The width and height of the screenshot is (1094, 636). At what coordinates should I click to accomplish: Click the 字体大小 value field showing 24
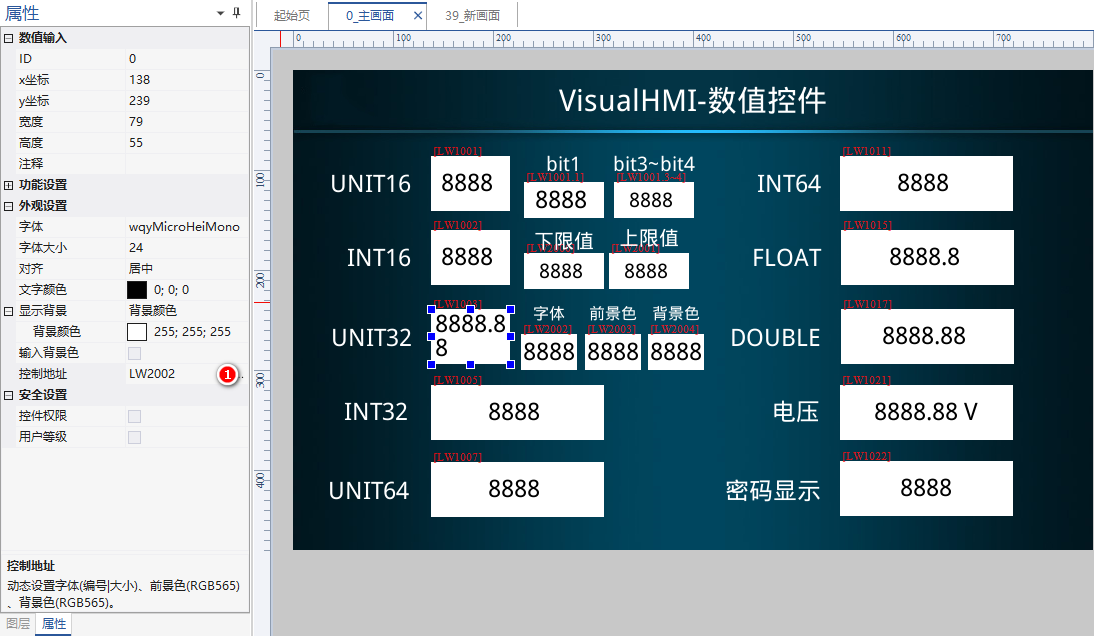coord(185,248)
